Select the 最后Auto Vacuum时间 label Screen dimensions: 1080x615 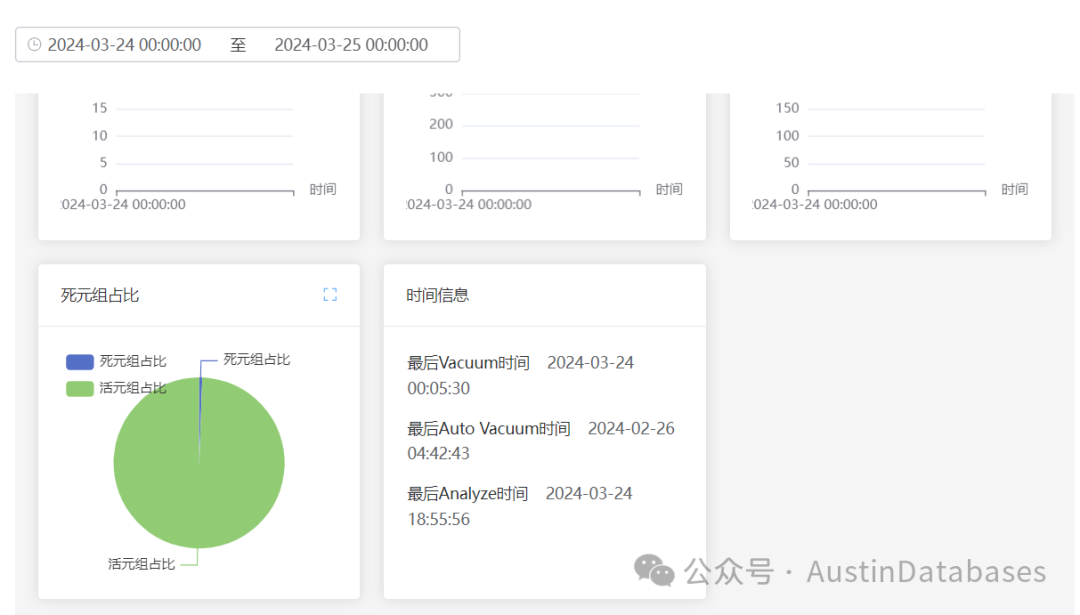point(489,428)
